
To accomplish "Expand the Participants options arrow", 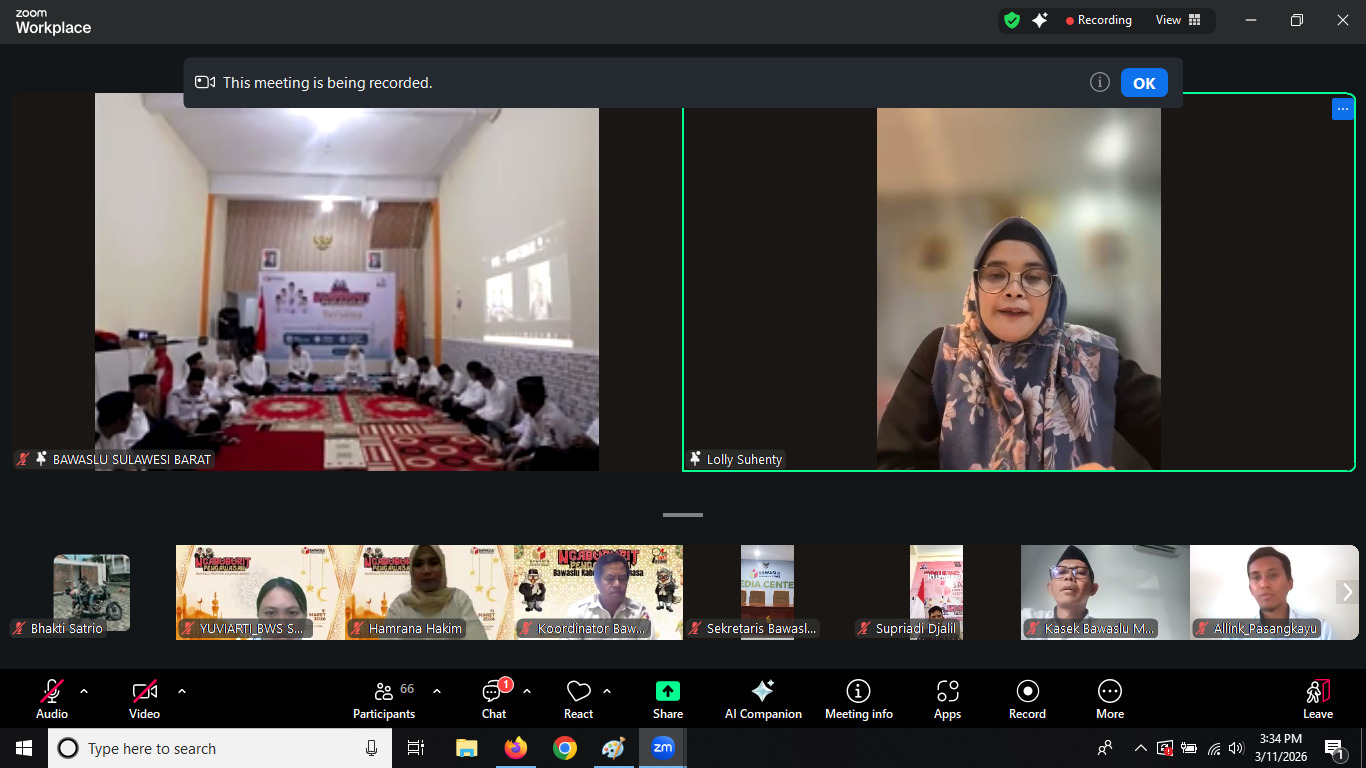I will coord(437,691).
